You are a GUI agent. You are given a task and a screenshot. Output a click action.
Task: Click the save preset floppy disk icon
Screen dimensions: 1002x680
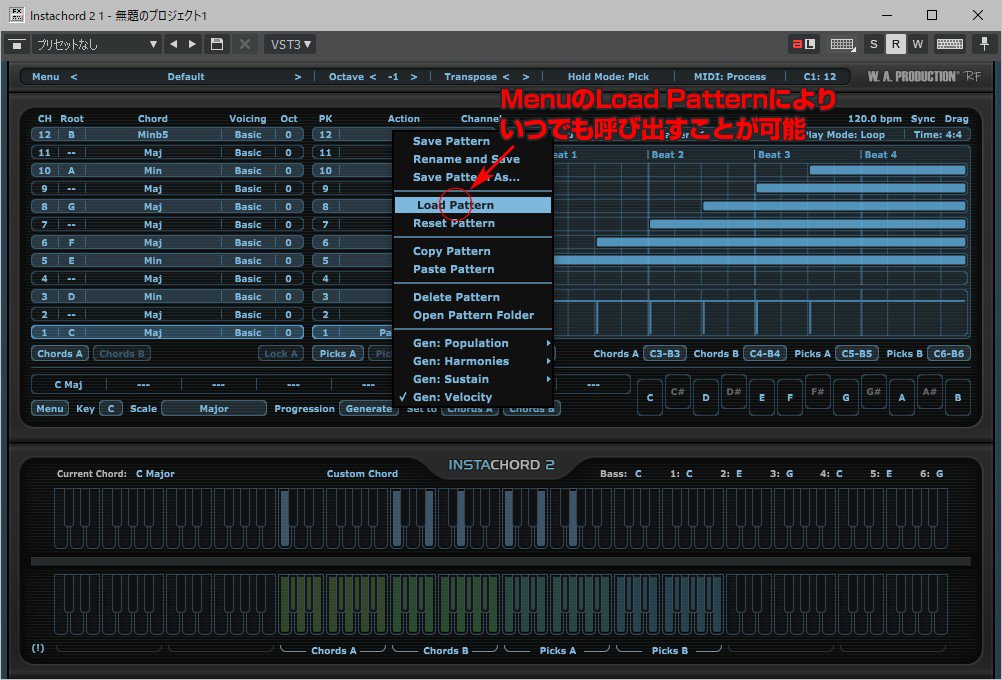[x=217, y=44]
